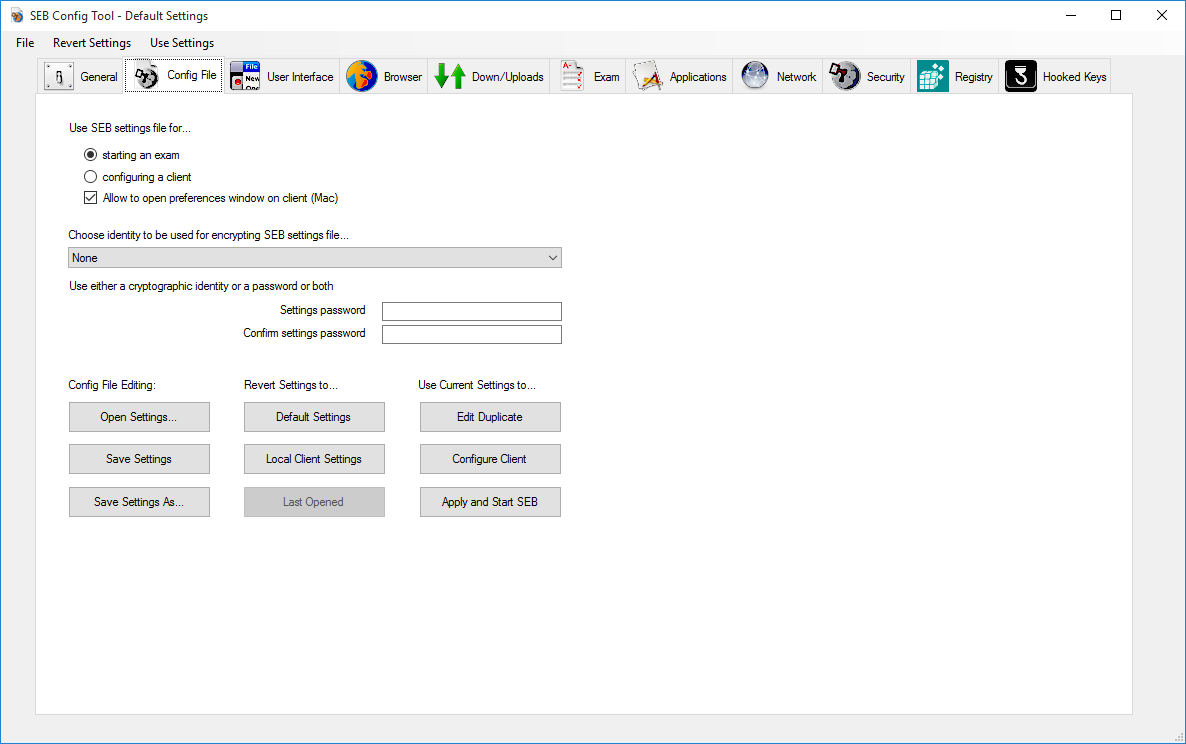Click the Apply and Start SEB button
Viewport: 1186px width, 744px height.
[x=490, y=502]
